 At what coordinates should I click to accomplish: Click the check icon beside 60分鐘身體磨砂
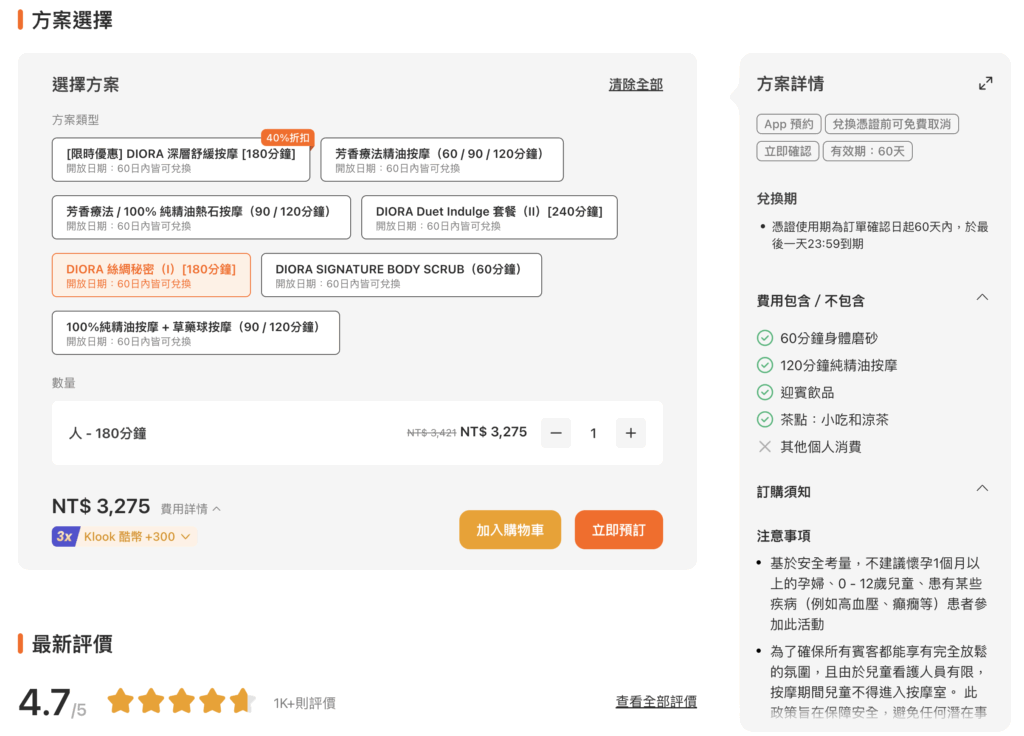[765, 338]
